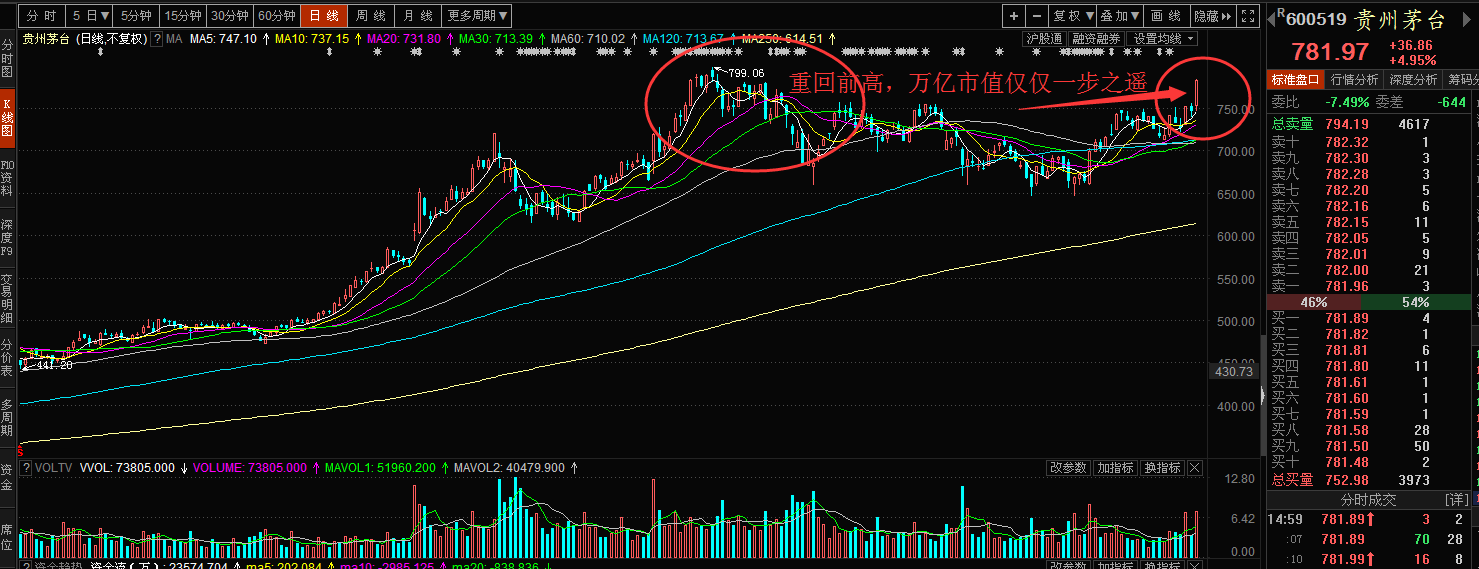Click 46% sell side of ratio bar
This screenshot has width=1479, height=569.
point(1314,302)
